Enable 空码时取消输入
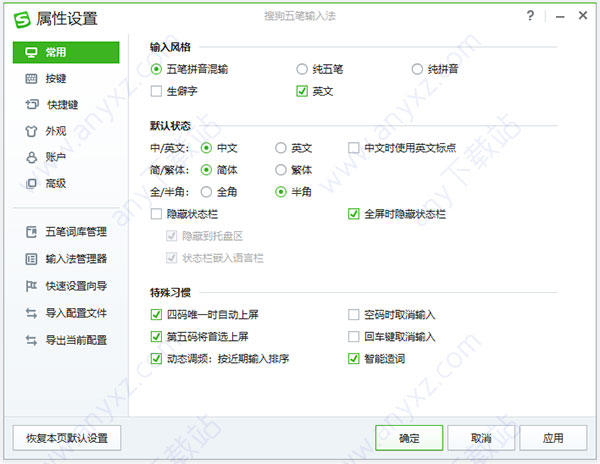Image resolution: width=600 pixels, height=464 pixels. pos(354,315)
